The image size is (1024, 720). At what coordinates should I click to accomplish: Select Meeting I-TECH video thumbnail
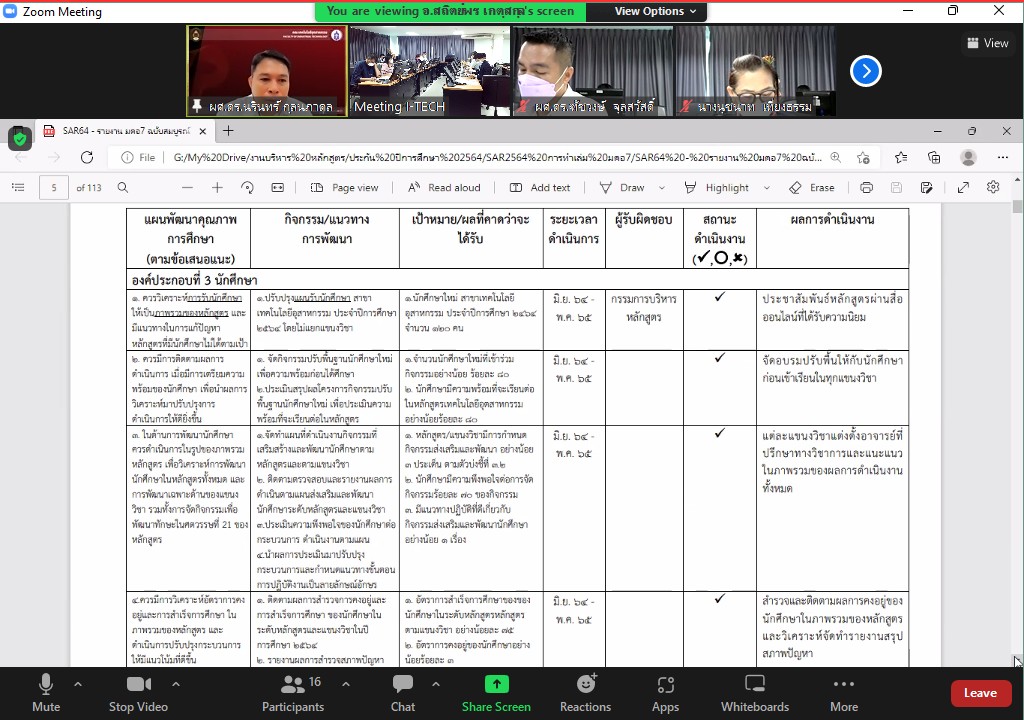click(x=430, y=71)
